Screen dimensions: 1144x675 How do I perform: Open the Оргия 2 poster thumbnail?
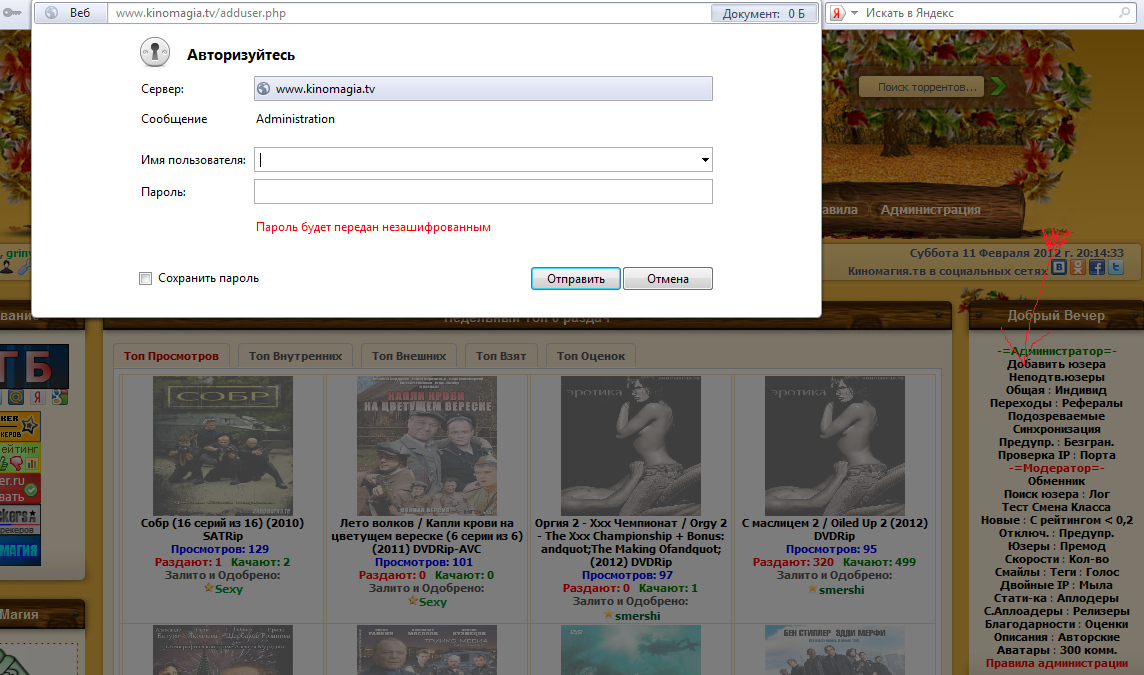(630, 446)
